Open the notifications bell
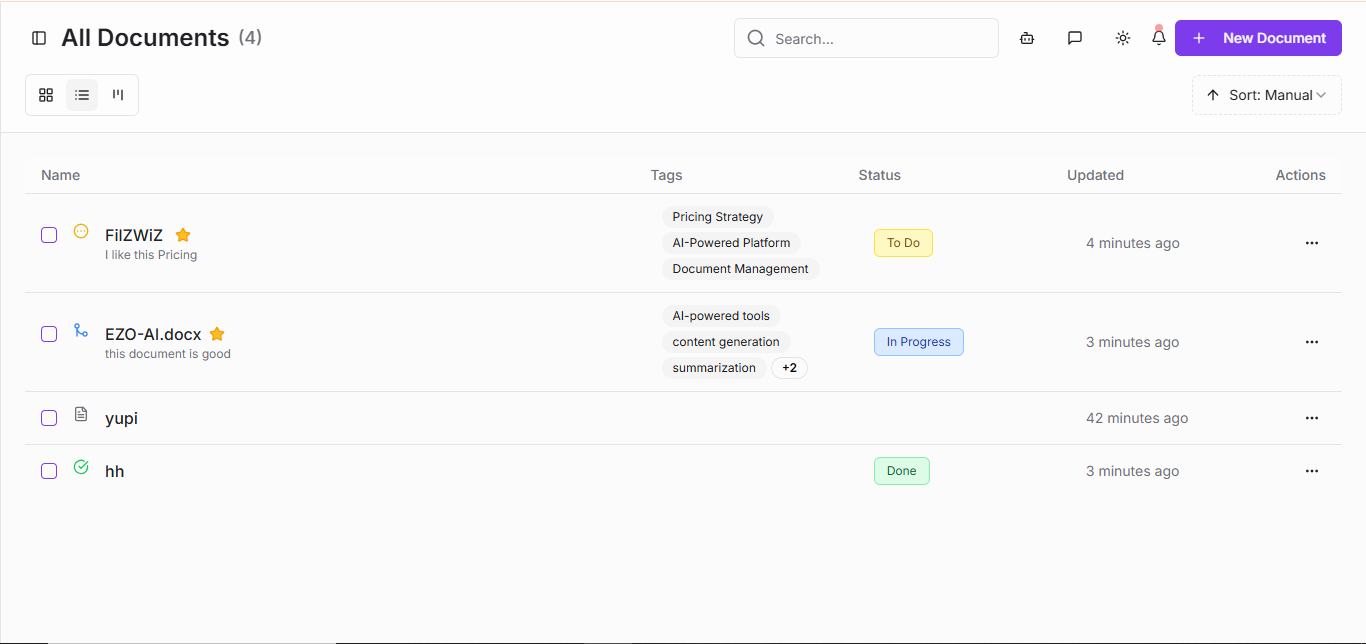 point(1159,38)
